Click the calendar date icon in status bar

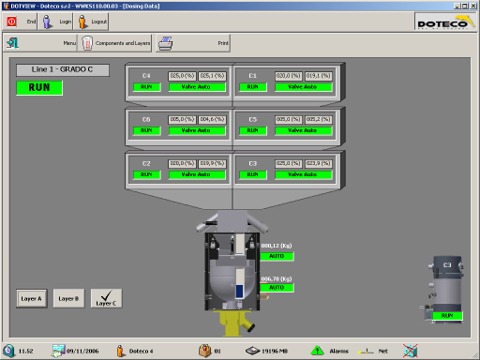coord(58,351)
